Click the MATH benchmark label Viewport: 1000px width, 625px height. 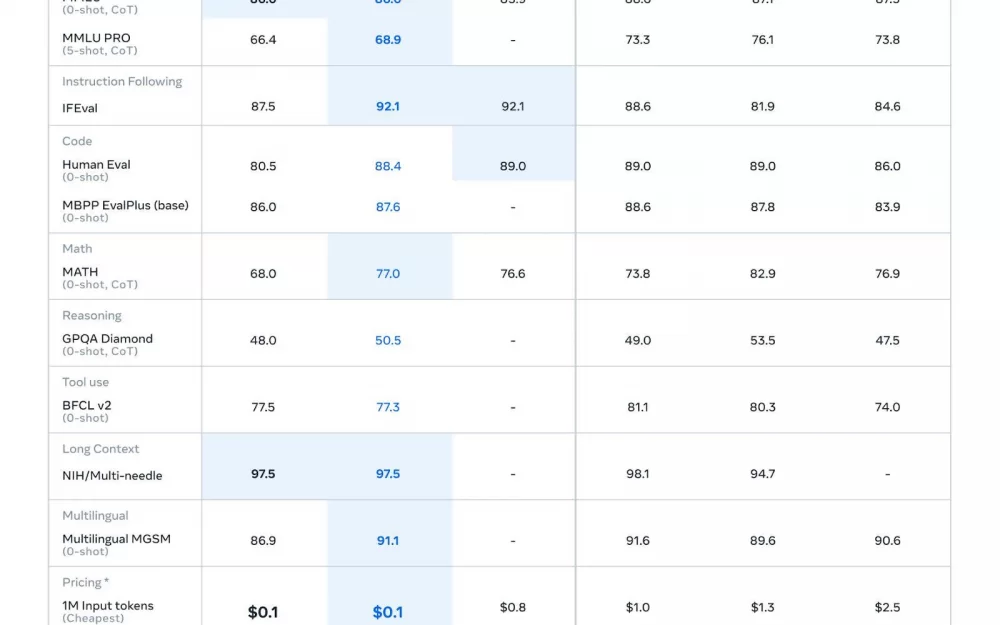pyautogui.click(x=80, y=272)
